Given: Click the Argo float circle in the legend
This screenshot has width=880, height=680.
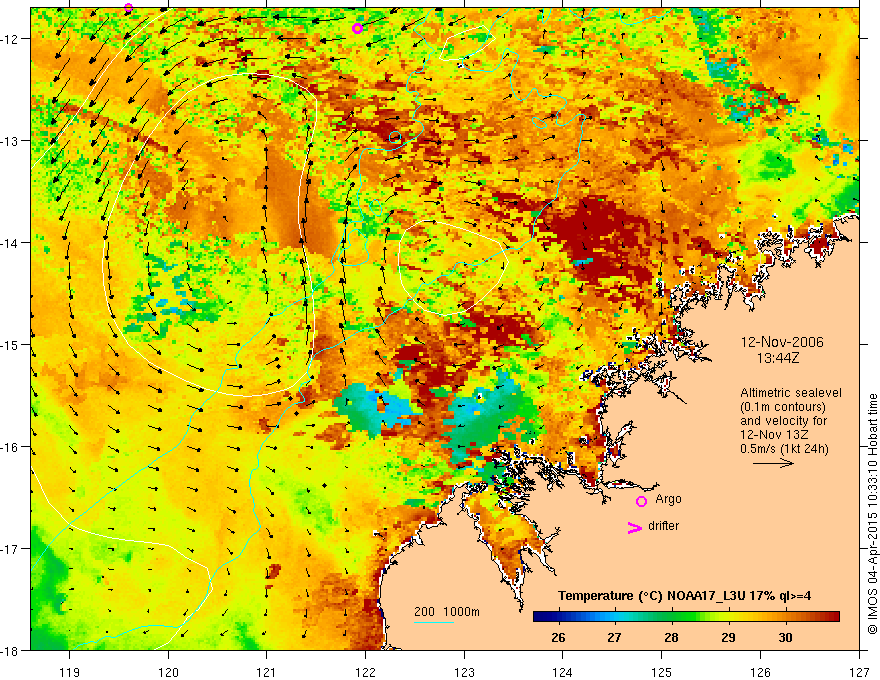Looking at the screenshot, I should tap(641, 501).
